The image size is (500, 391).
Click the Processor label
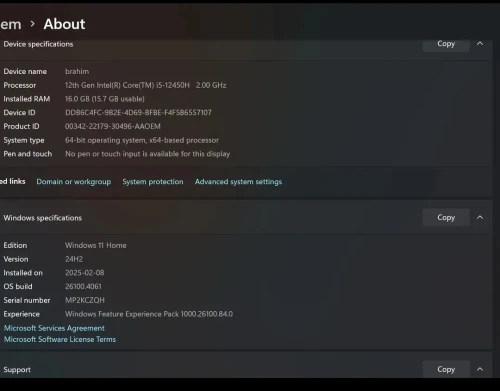(20, 85)
